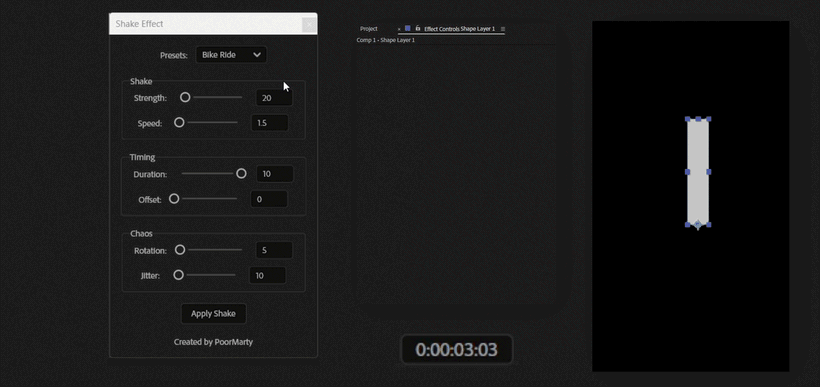Close the Shake Effect window
This screenshot has width=820, height=387.
[x=309, y=25]
